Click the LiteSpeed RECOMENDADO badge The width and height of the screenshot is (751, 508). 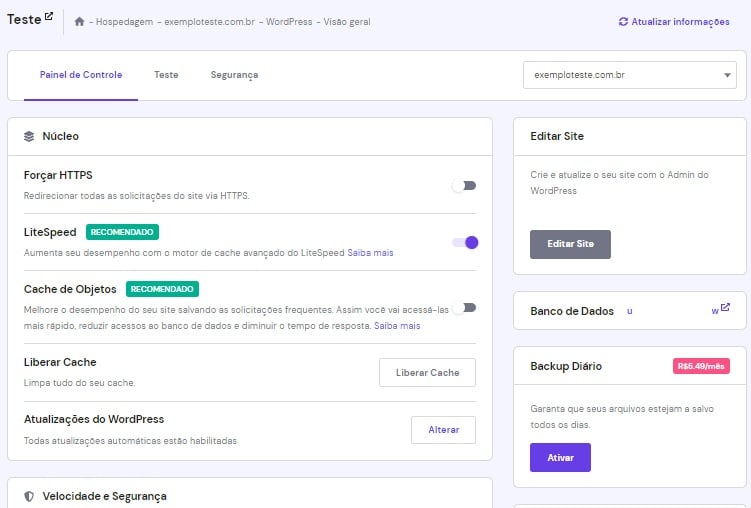coord(122,232)
